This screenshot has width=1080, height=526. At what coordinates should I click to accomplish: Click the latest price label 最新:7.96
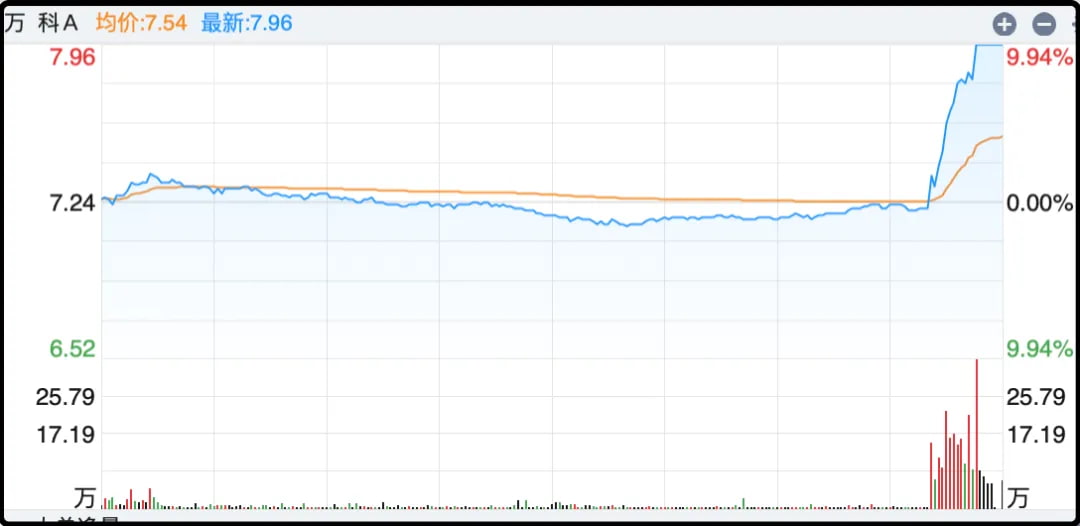pyautogui.click(x=247, y=23)
